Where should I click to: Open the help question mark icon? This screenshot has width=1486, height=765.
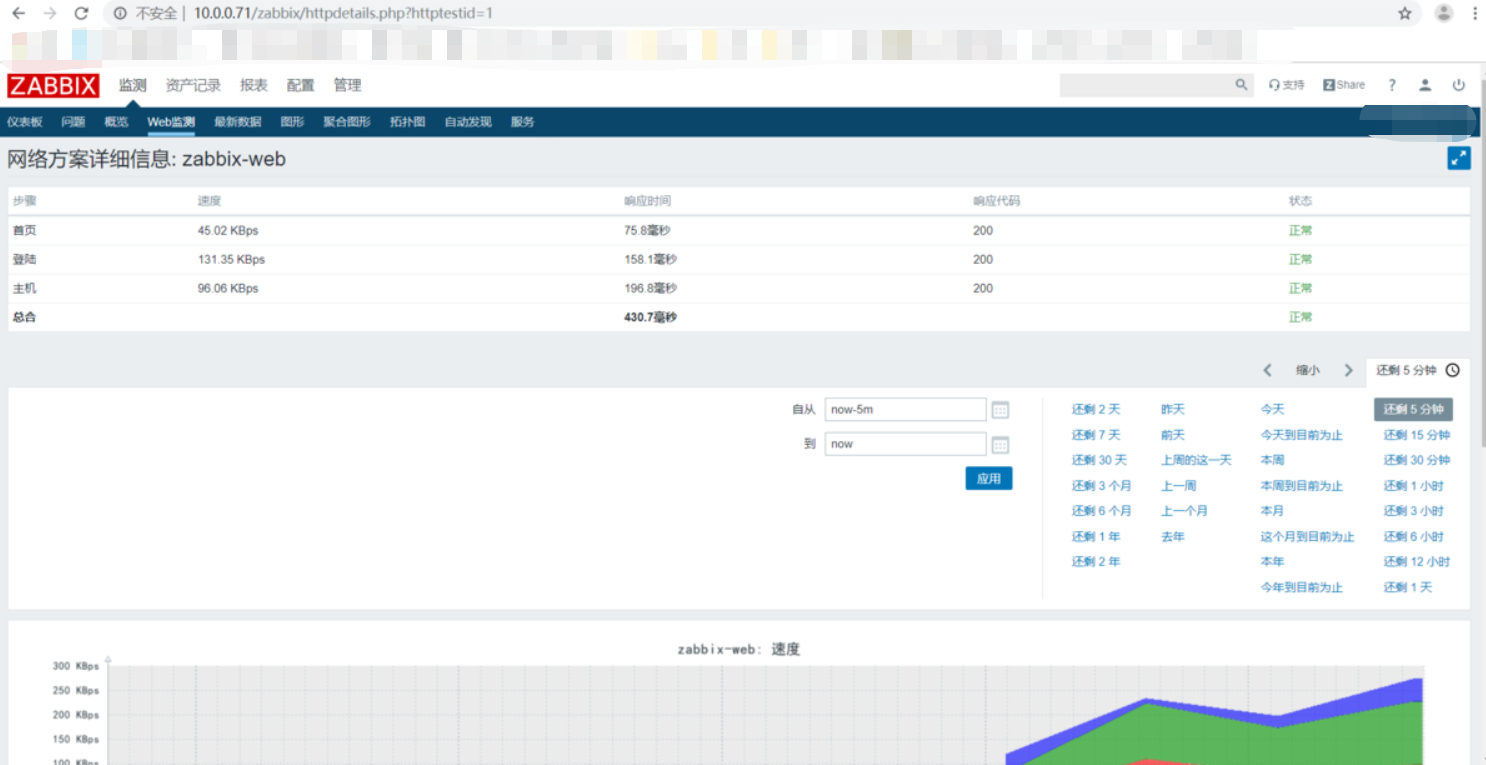click(x=1392, y=85)
